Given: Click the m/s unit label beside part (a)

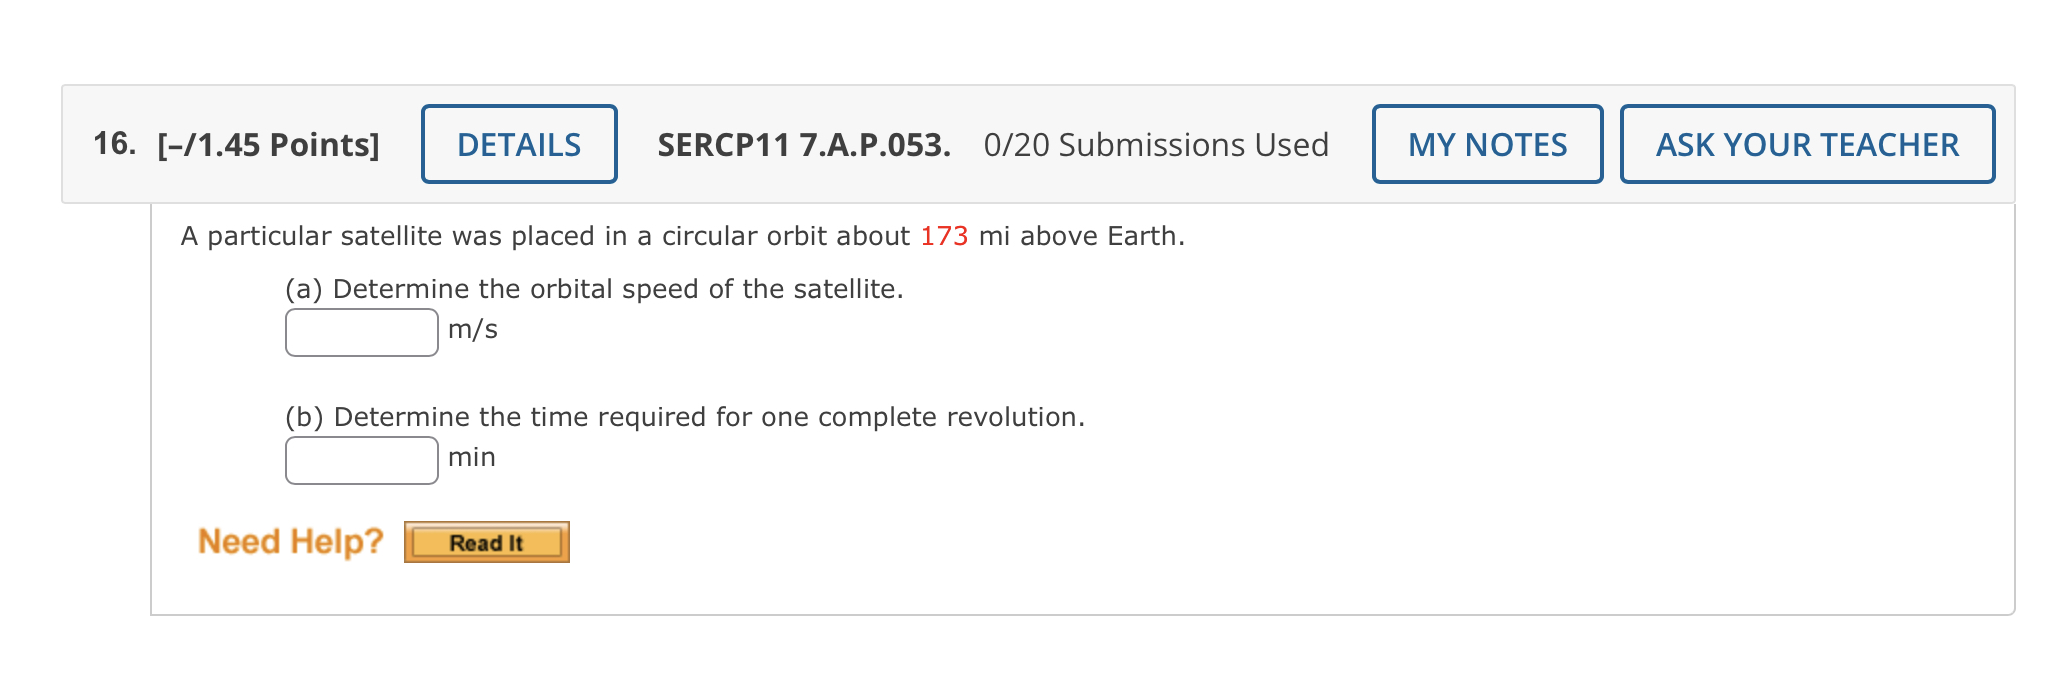Looking at the screenshot, I should click(x=472, y=328).
